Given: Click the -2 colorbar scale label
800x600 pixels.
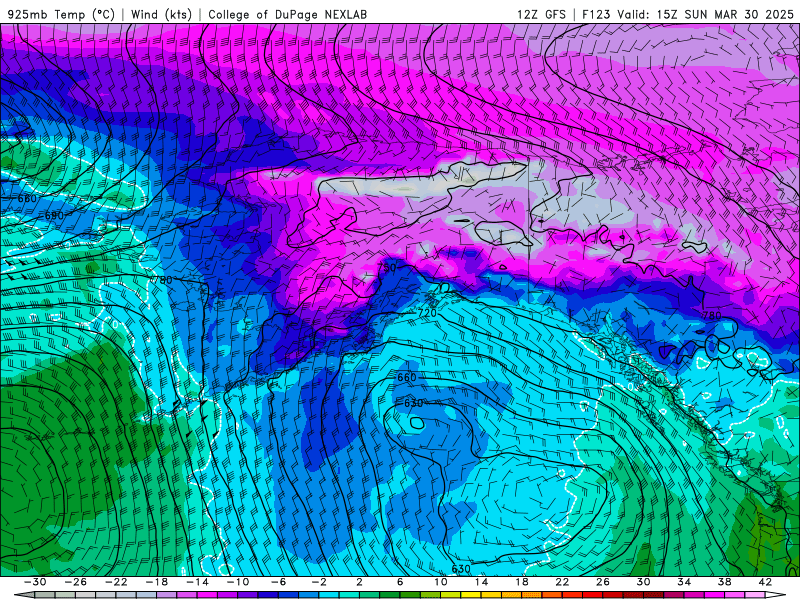Looking at the screenshot, I should point(319,582).
